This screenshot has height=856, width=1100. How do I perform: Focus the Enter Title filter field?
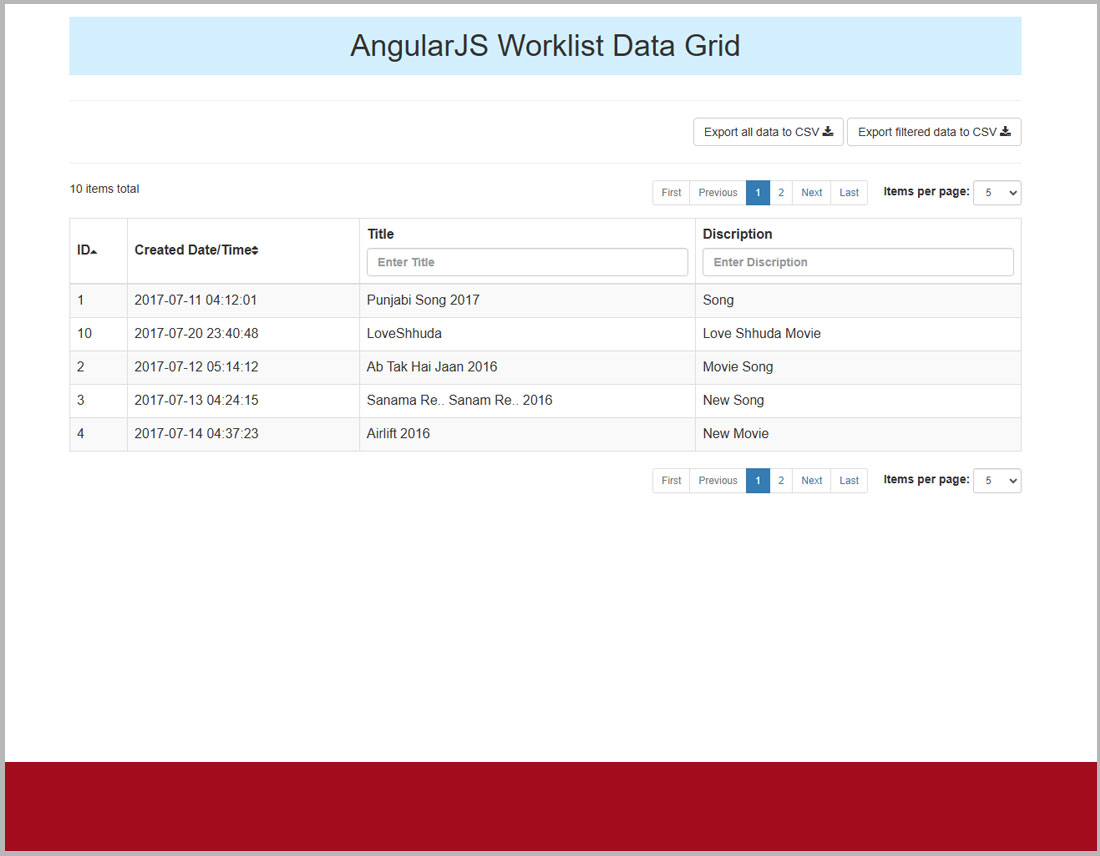[527, 262]
